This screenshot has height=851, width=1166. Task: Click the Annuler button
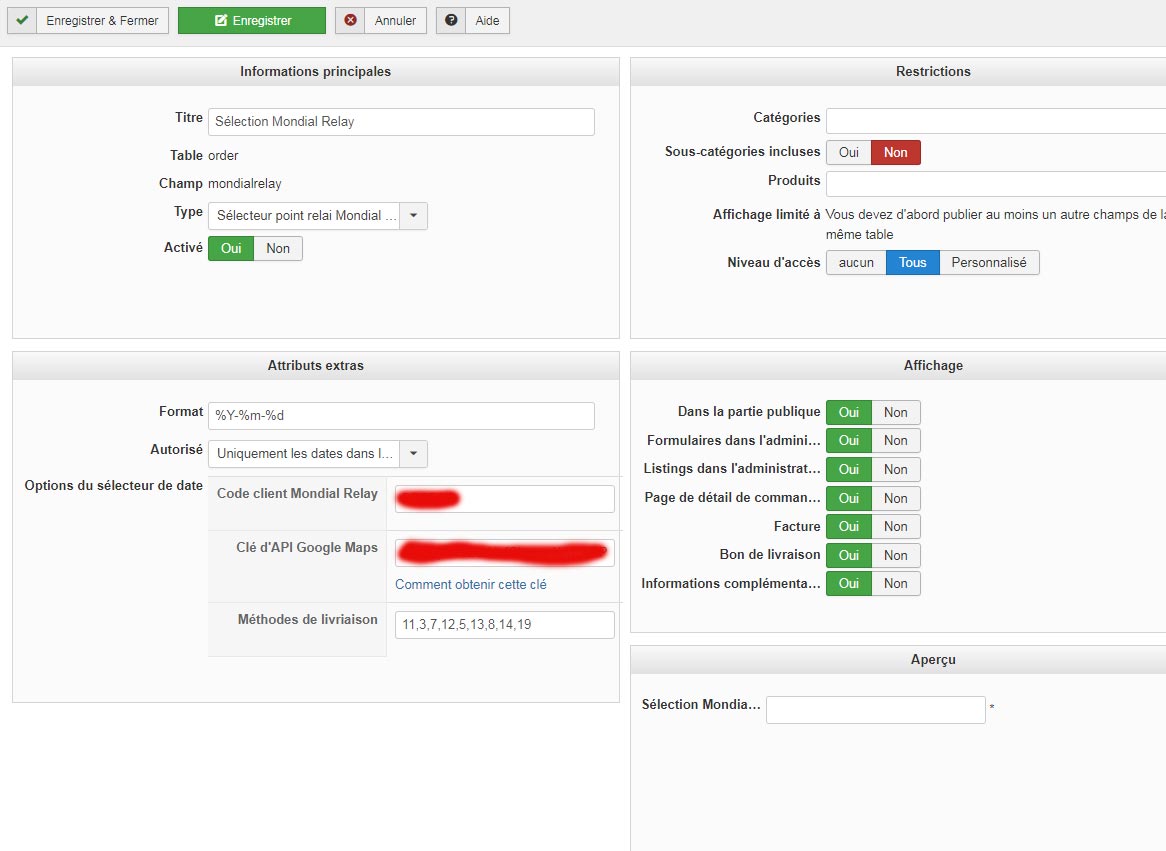(381, 20)
